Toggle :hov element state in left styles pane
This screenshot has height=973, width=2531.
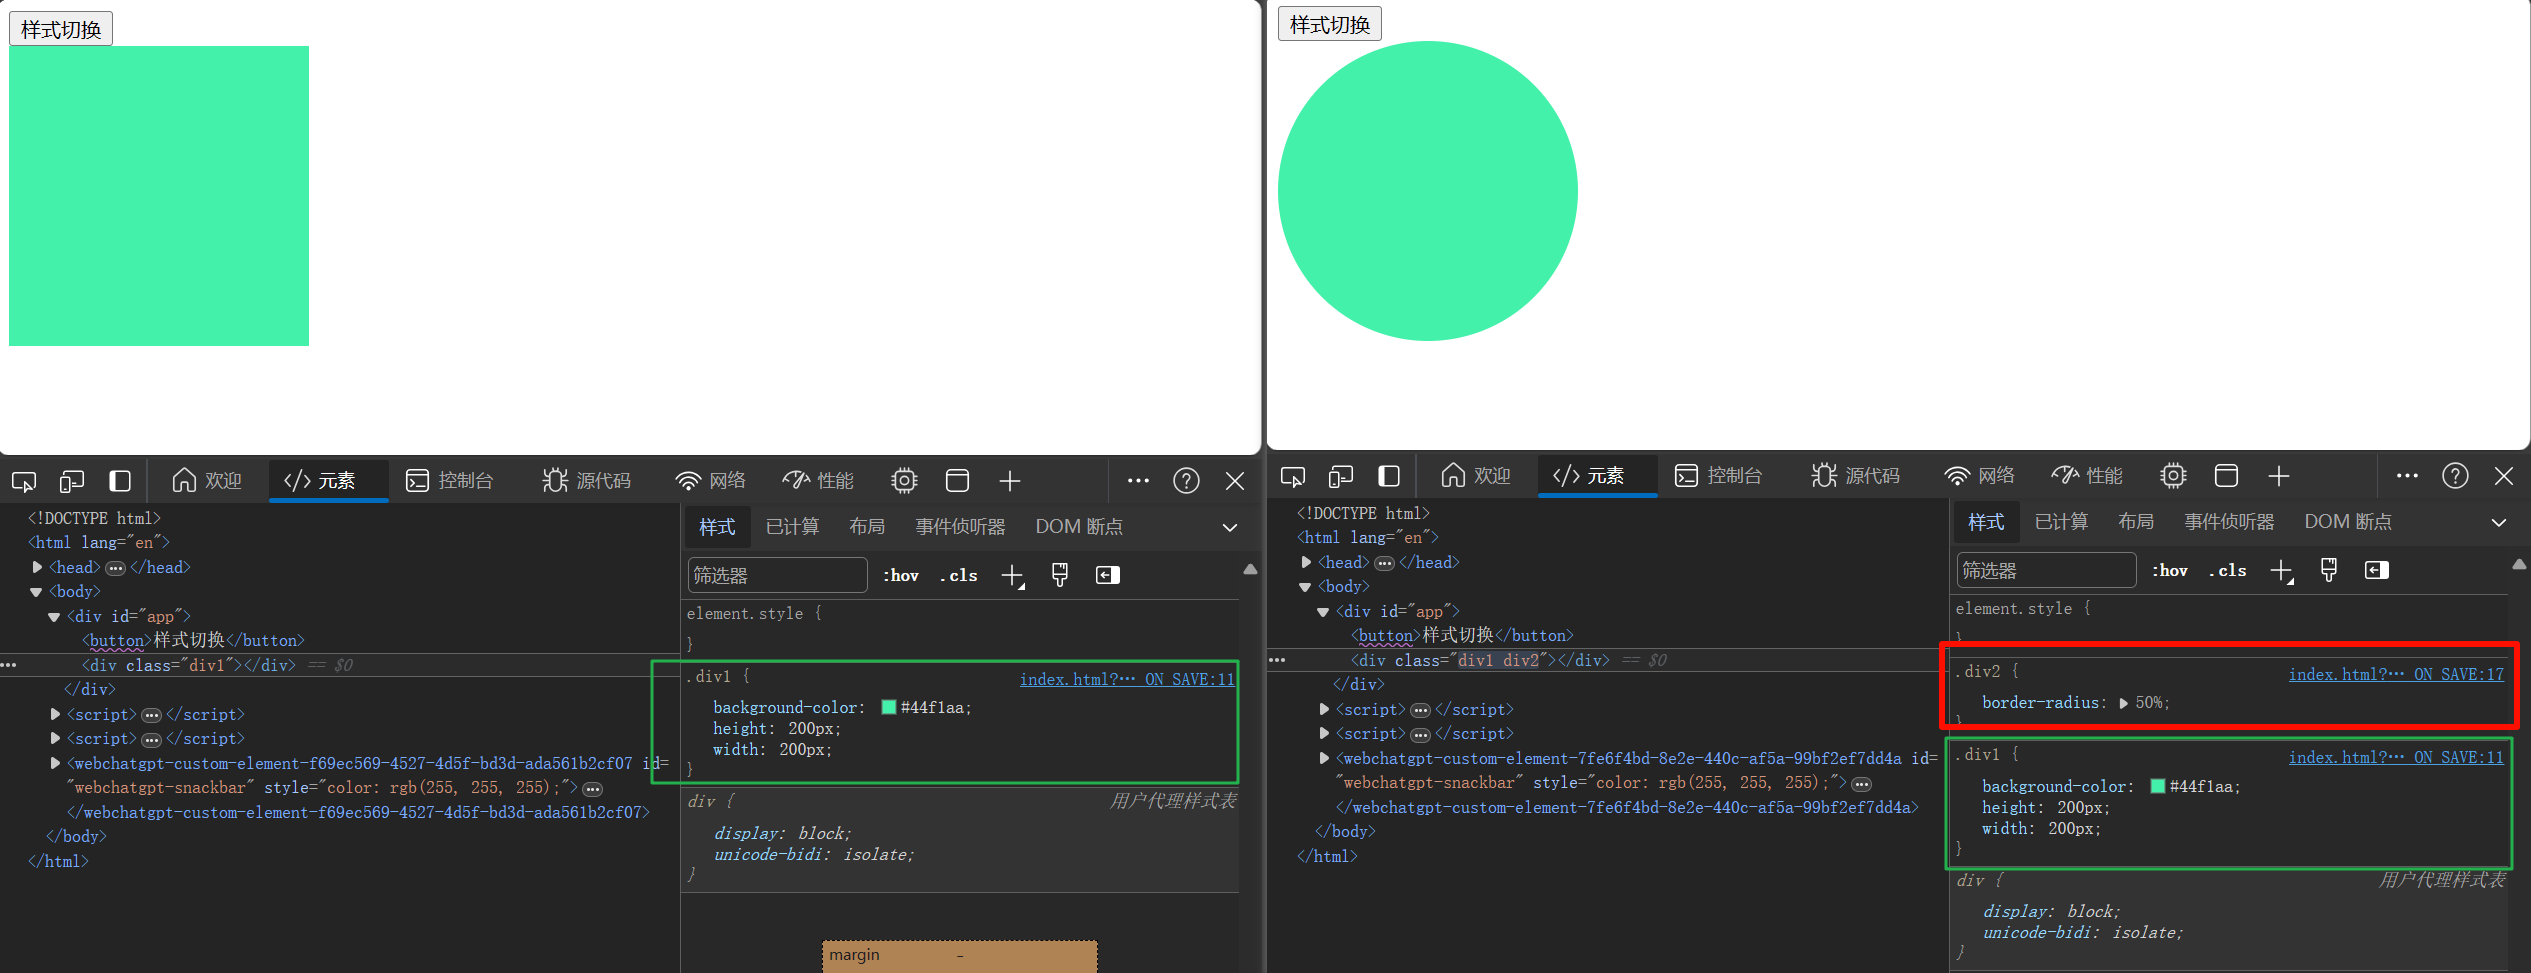click(901, 575)
